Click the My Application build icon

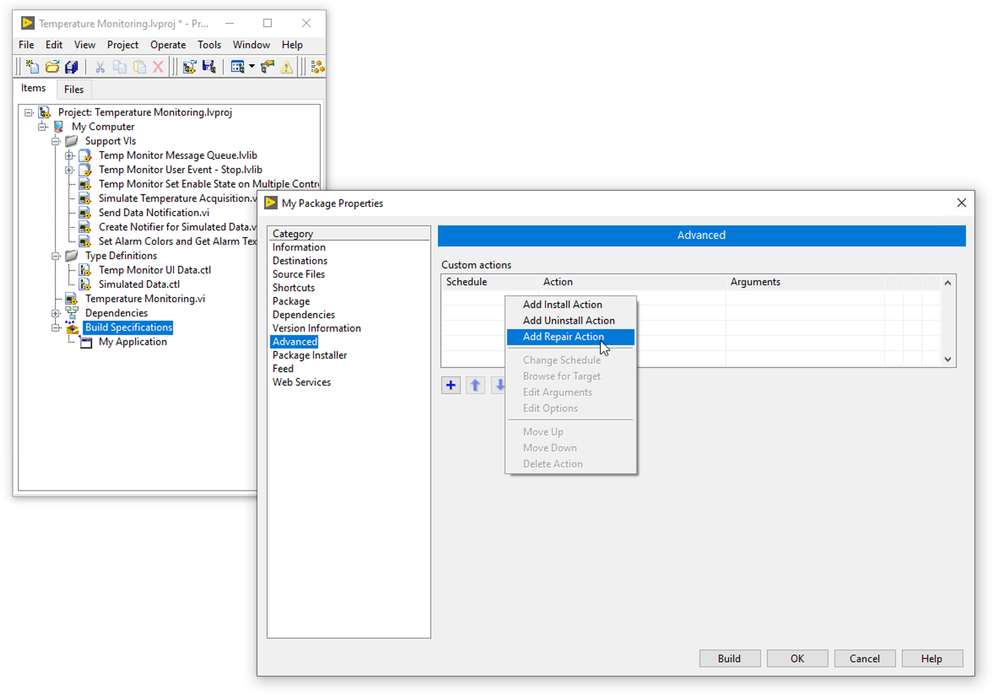[85, 342]
